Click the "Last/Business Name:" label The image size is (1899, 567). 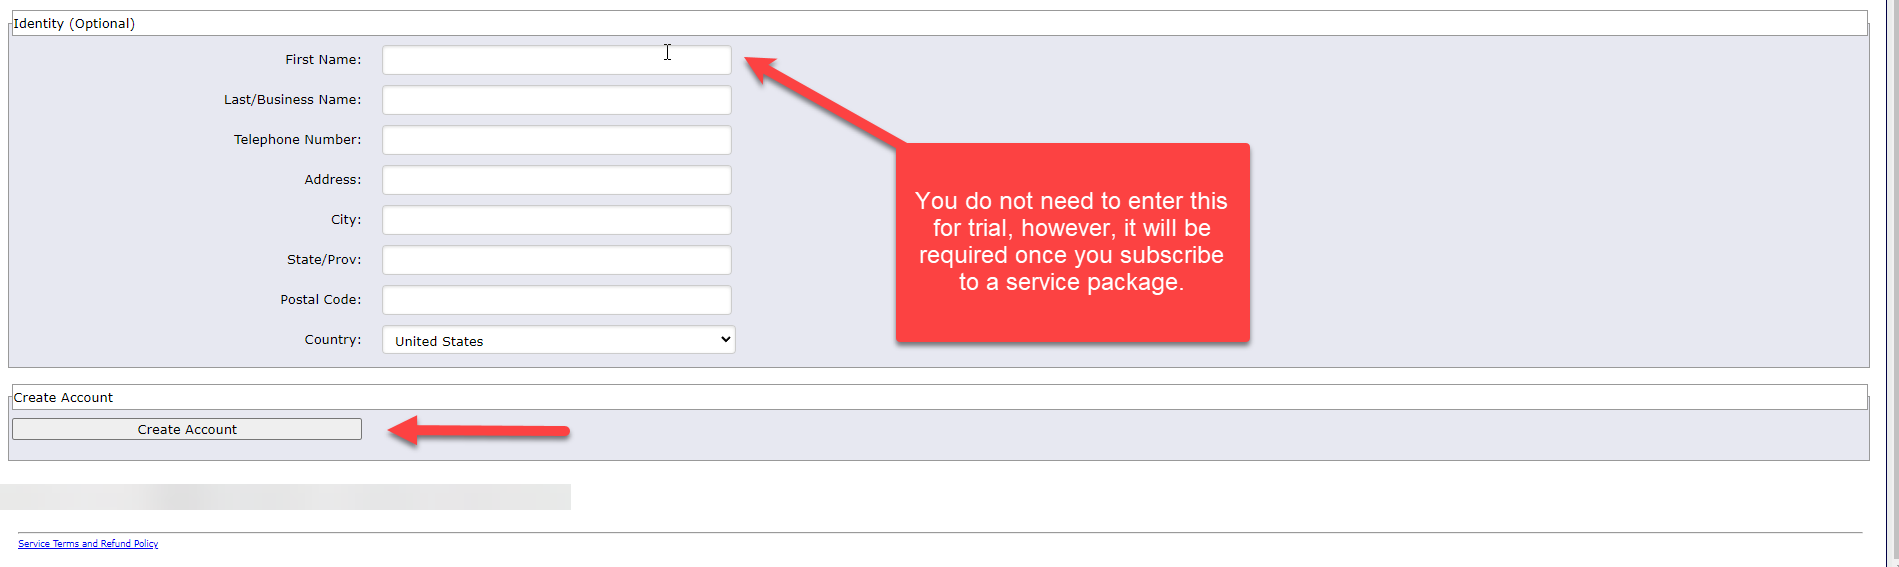coord(292,100)
